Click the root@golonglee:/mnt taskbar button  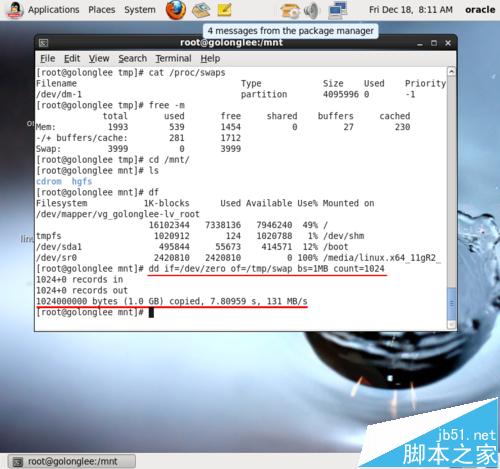click(72, 462)
